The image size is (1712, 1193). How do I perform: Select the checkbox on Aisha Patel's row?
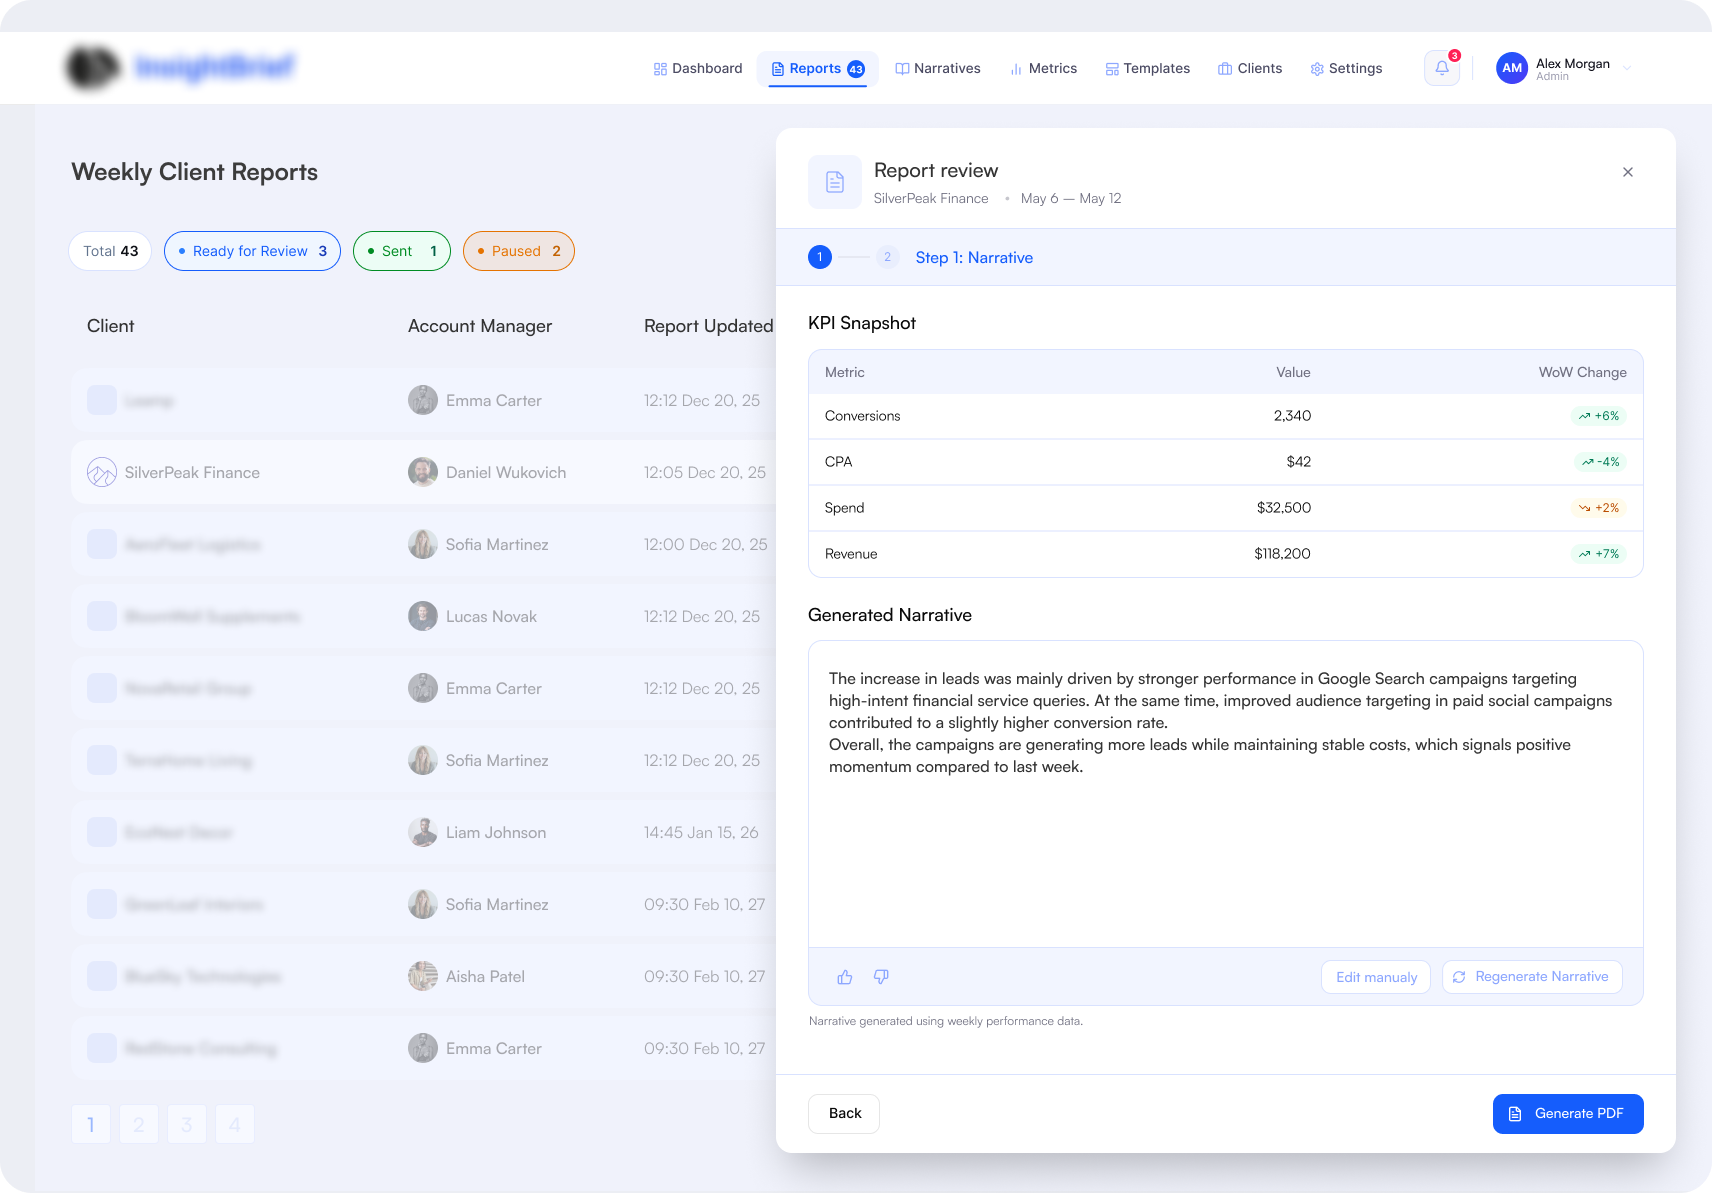pyautogui.click(x=101, y=976)
